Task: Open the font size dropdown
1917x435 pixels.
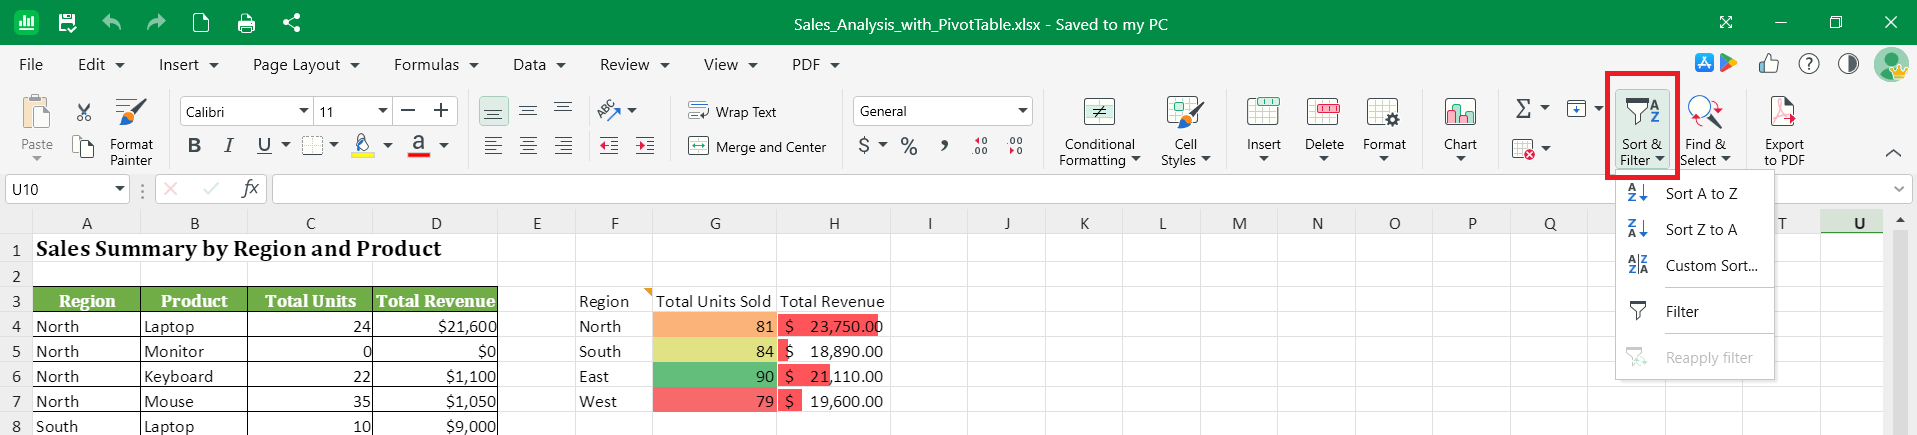Action: click(x=383, y=111)
